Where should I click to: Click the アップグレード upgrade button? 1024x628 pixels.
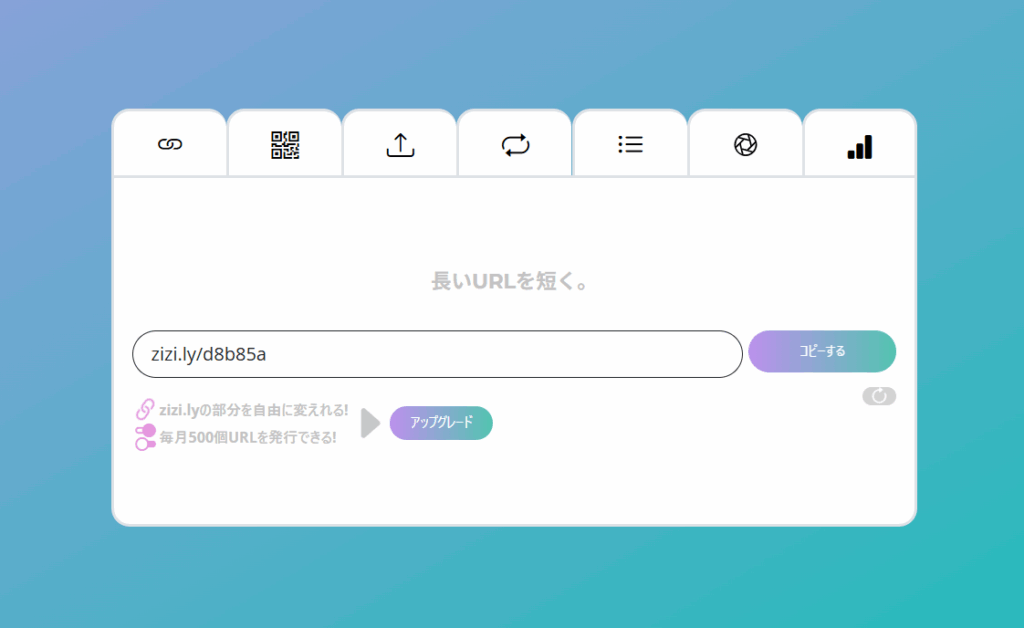pos(441,423)
